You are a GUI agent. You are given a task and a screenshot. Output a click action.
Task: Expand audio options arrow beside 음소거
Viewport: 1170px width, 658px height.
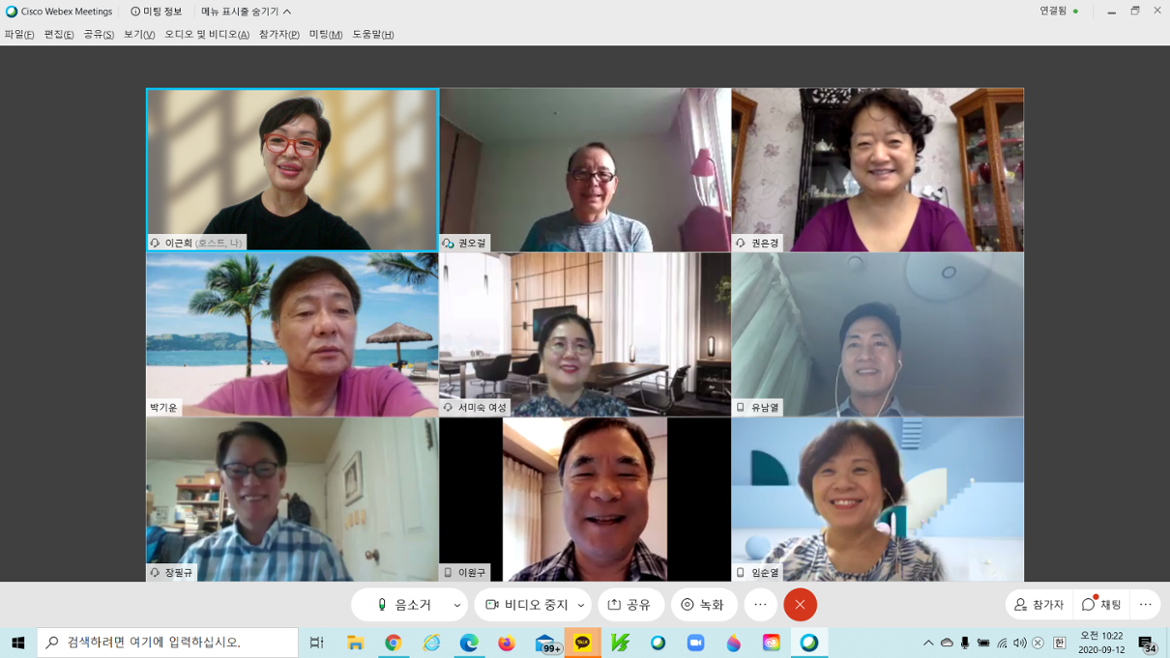pyautogui.click(x=457, y=605)
